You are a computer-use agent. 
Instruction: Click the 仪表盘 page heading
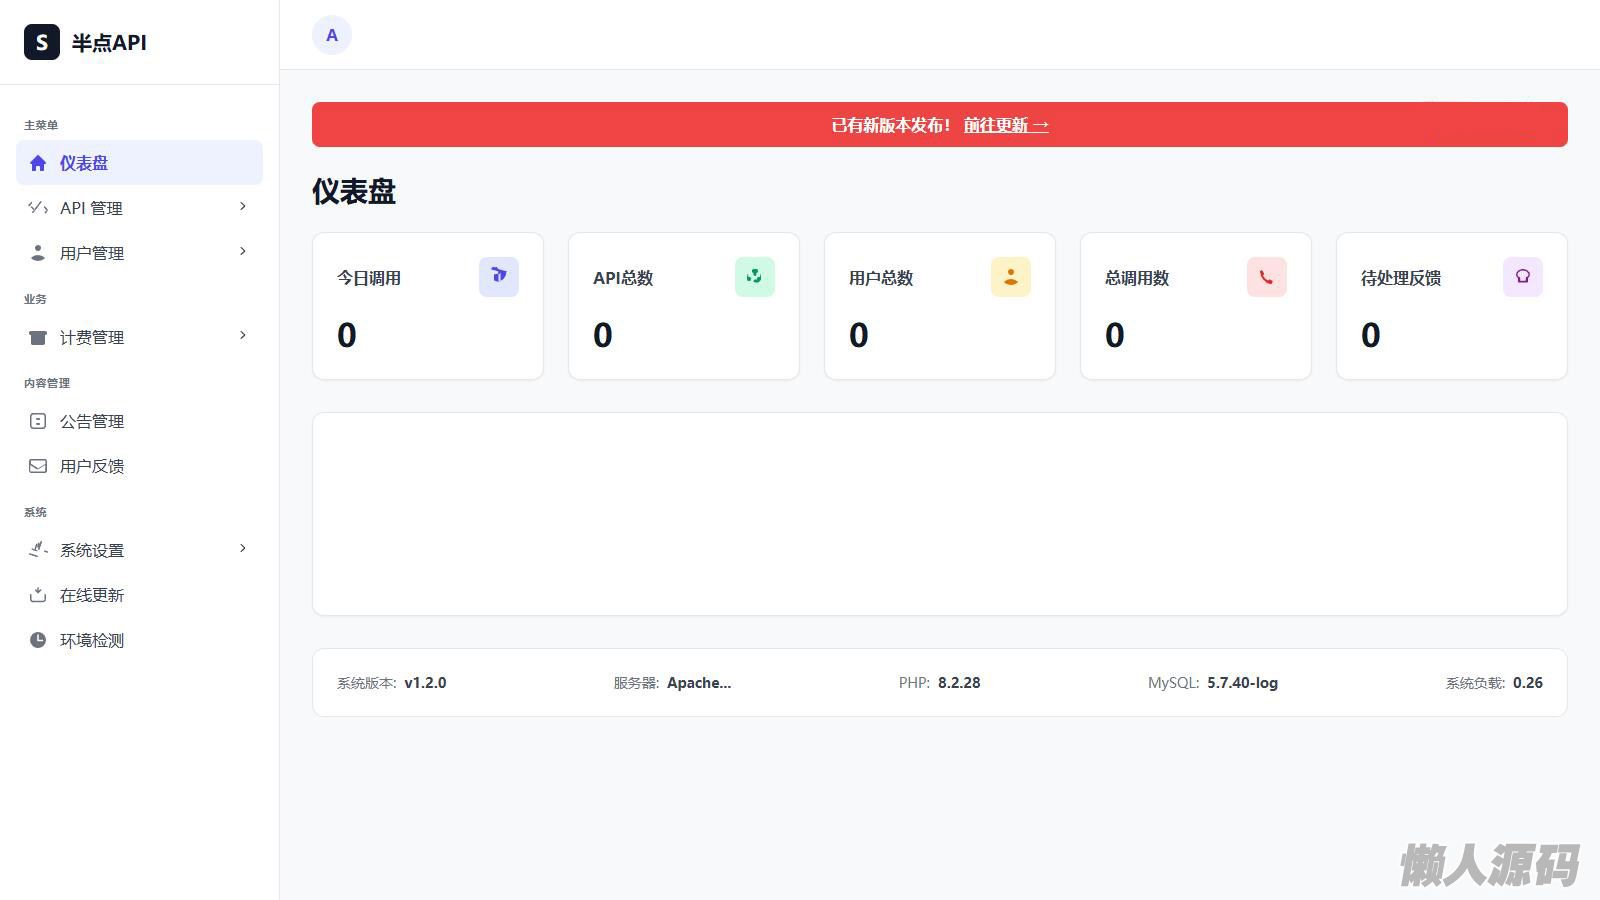[354, 191]
